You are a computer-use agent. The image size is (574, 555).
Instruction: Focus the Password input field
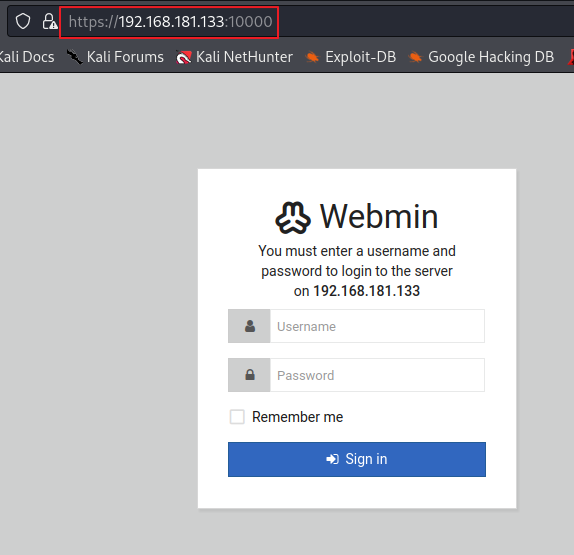pyautogui.click(x=377, y=375)
